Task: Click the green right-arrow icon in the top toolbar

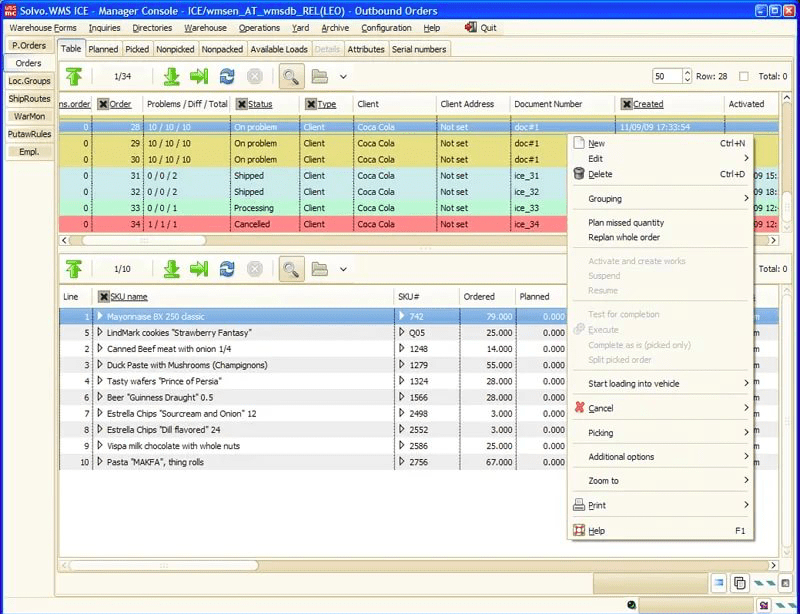Action: pos(199,76)
